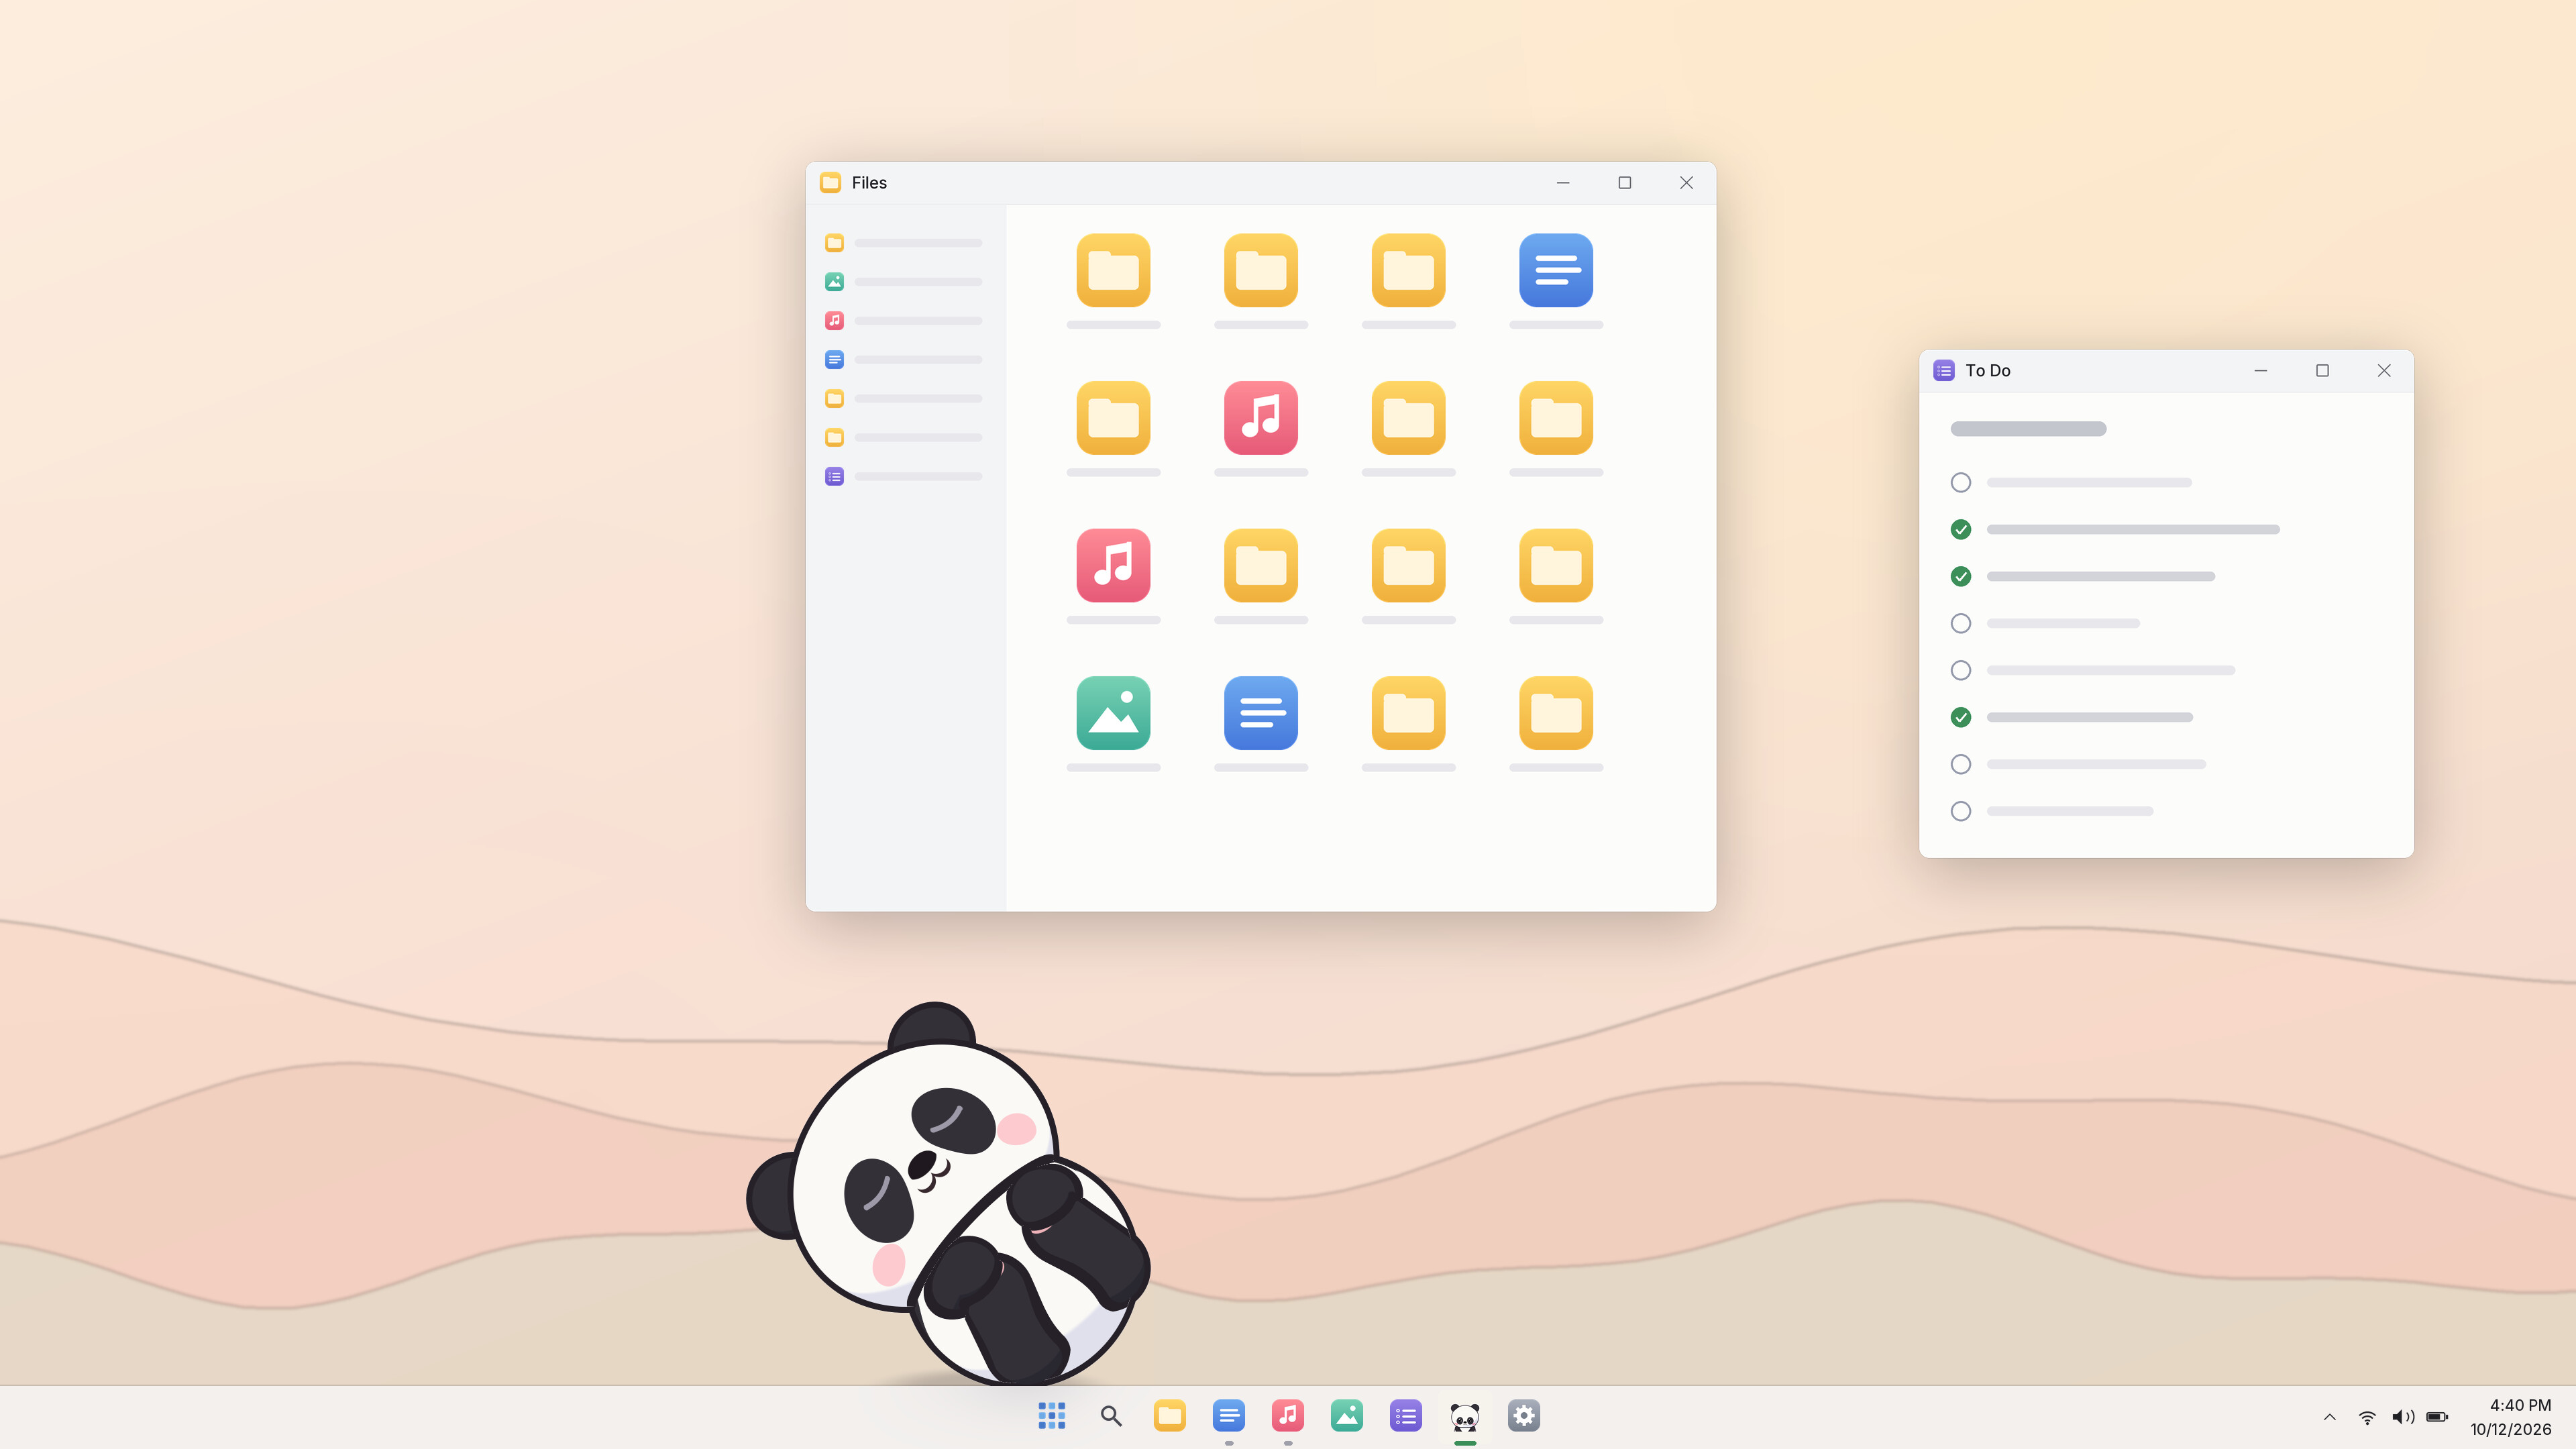The image size is (2576, 1449).
Task: Check the last To Do item
Action: pyautogui.click(x=1961, y=812)
